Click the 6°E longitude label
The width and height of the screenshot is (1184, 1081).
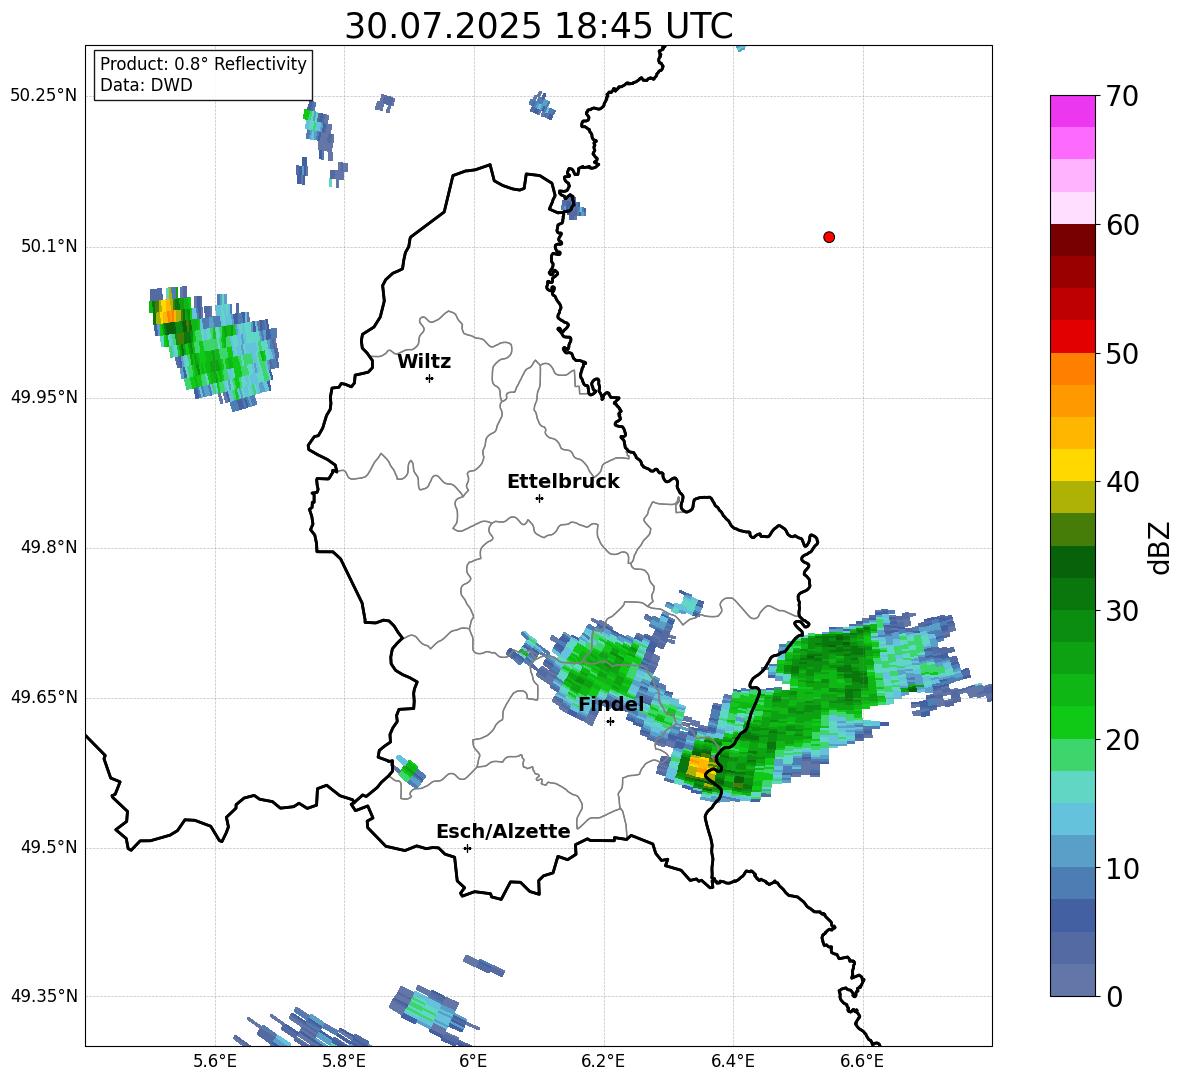[473, 1061]
